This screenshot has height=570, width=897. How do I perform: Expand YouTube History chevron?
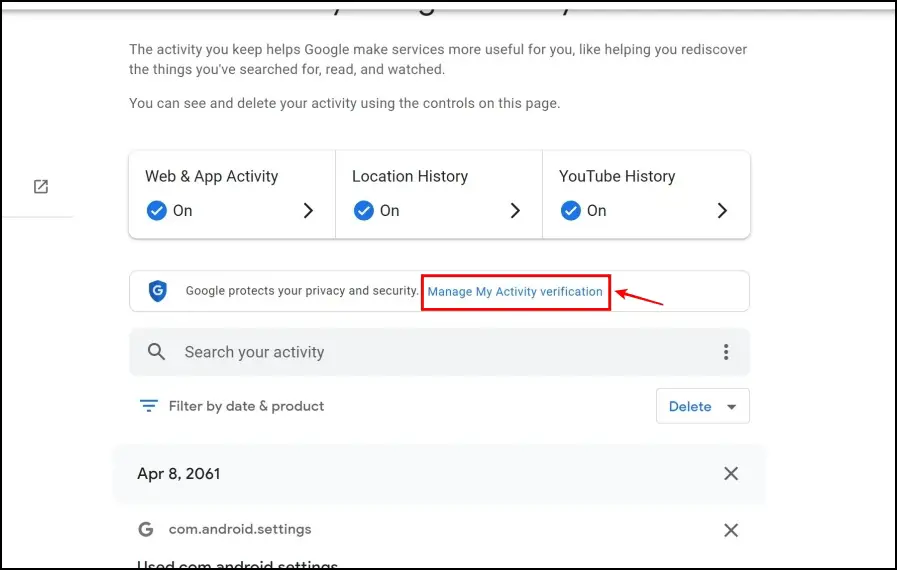tap(723, 211)
